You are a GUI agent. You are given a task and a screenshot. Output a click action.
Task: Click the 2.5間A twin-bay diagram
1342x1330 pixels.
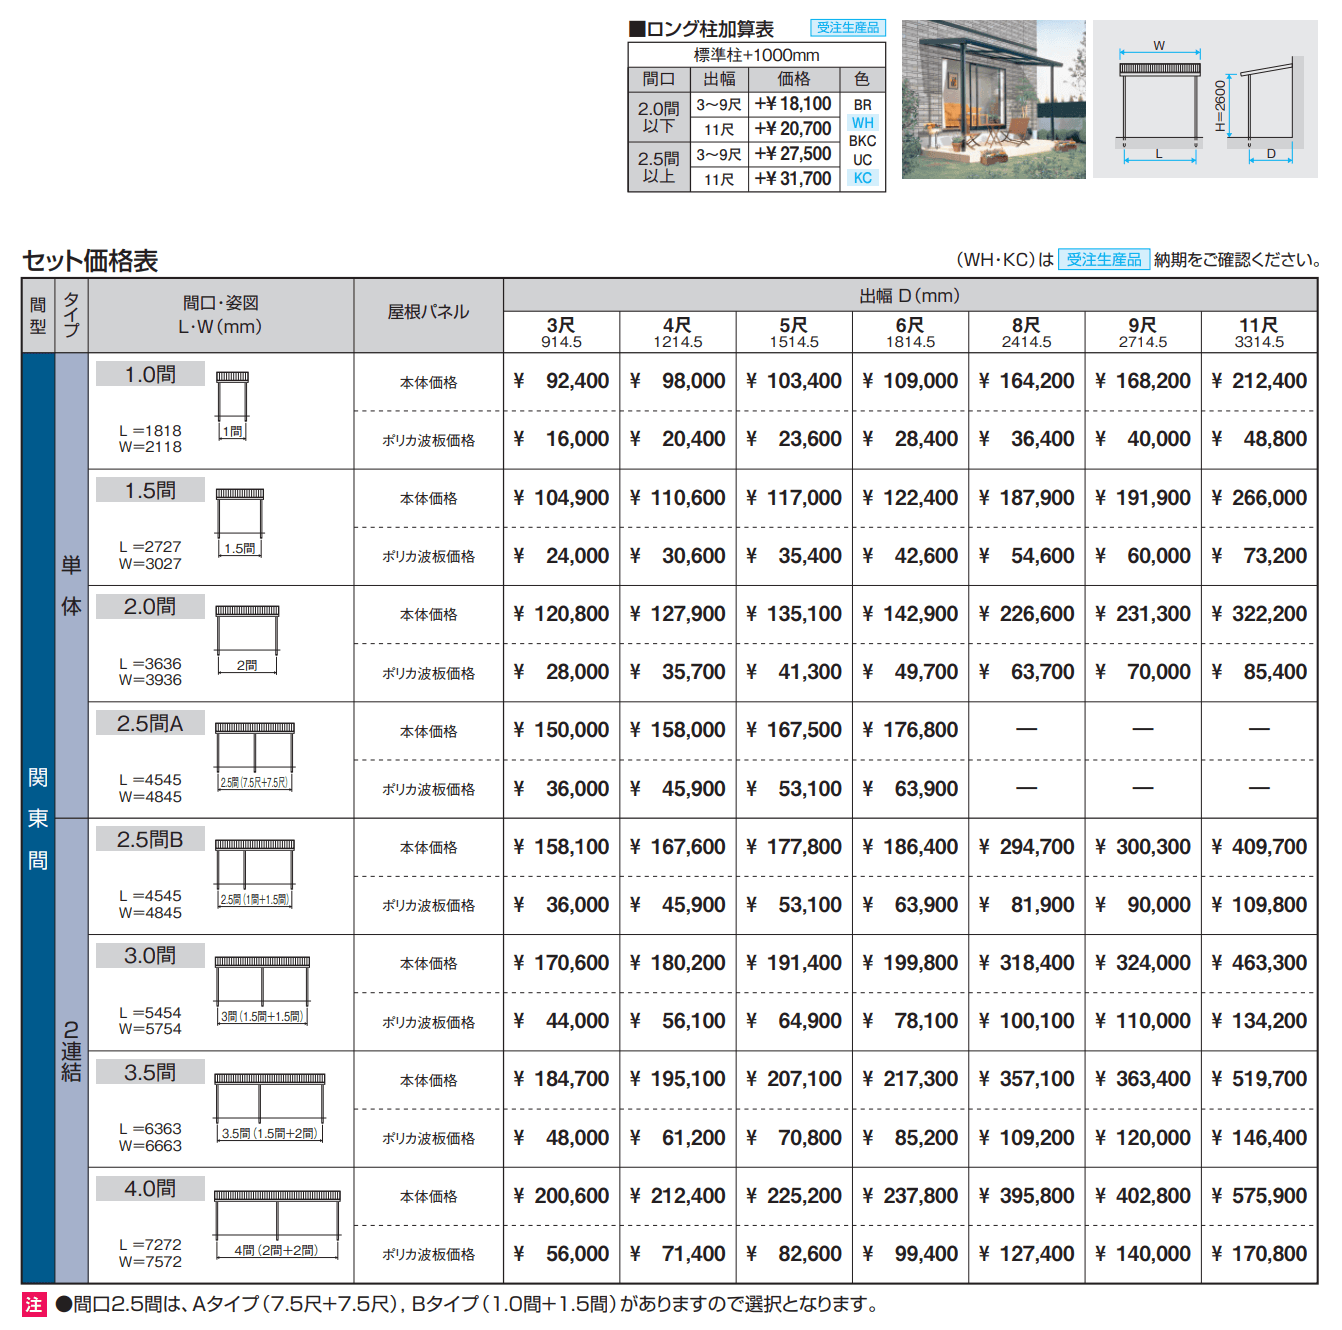[255, 752]
